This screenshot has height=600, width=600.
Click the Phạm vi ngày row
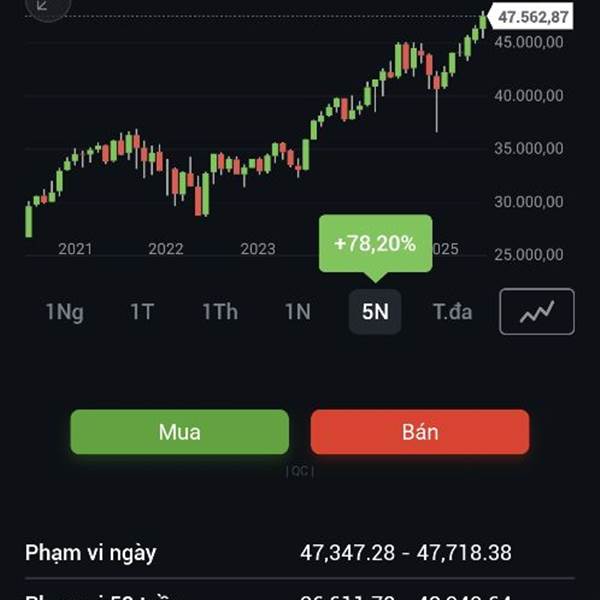point(300,553)
